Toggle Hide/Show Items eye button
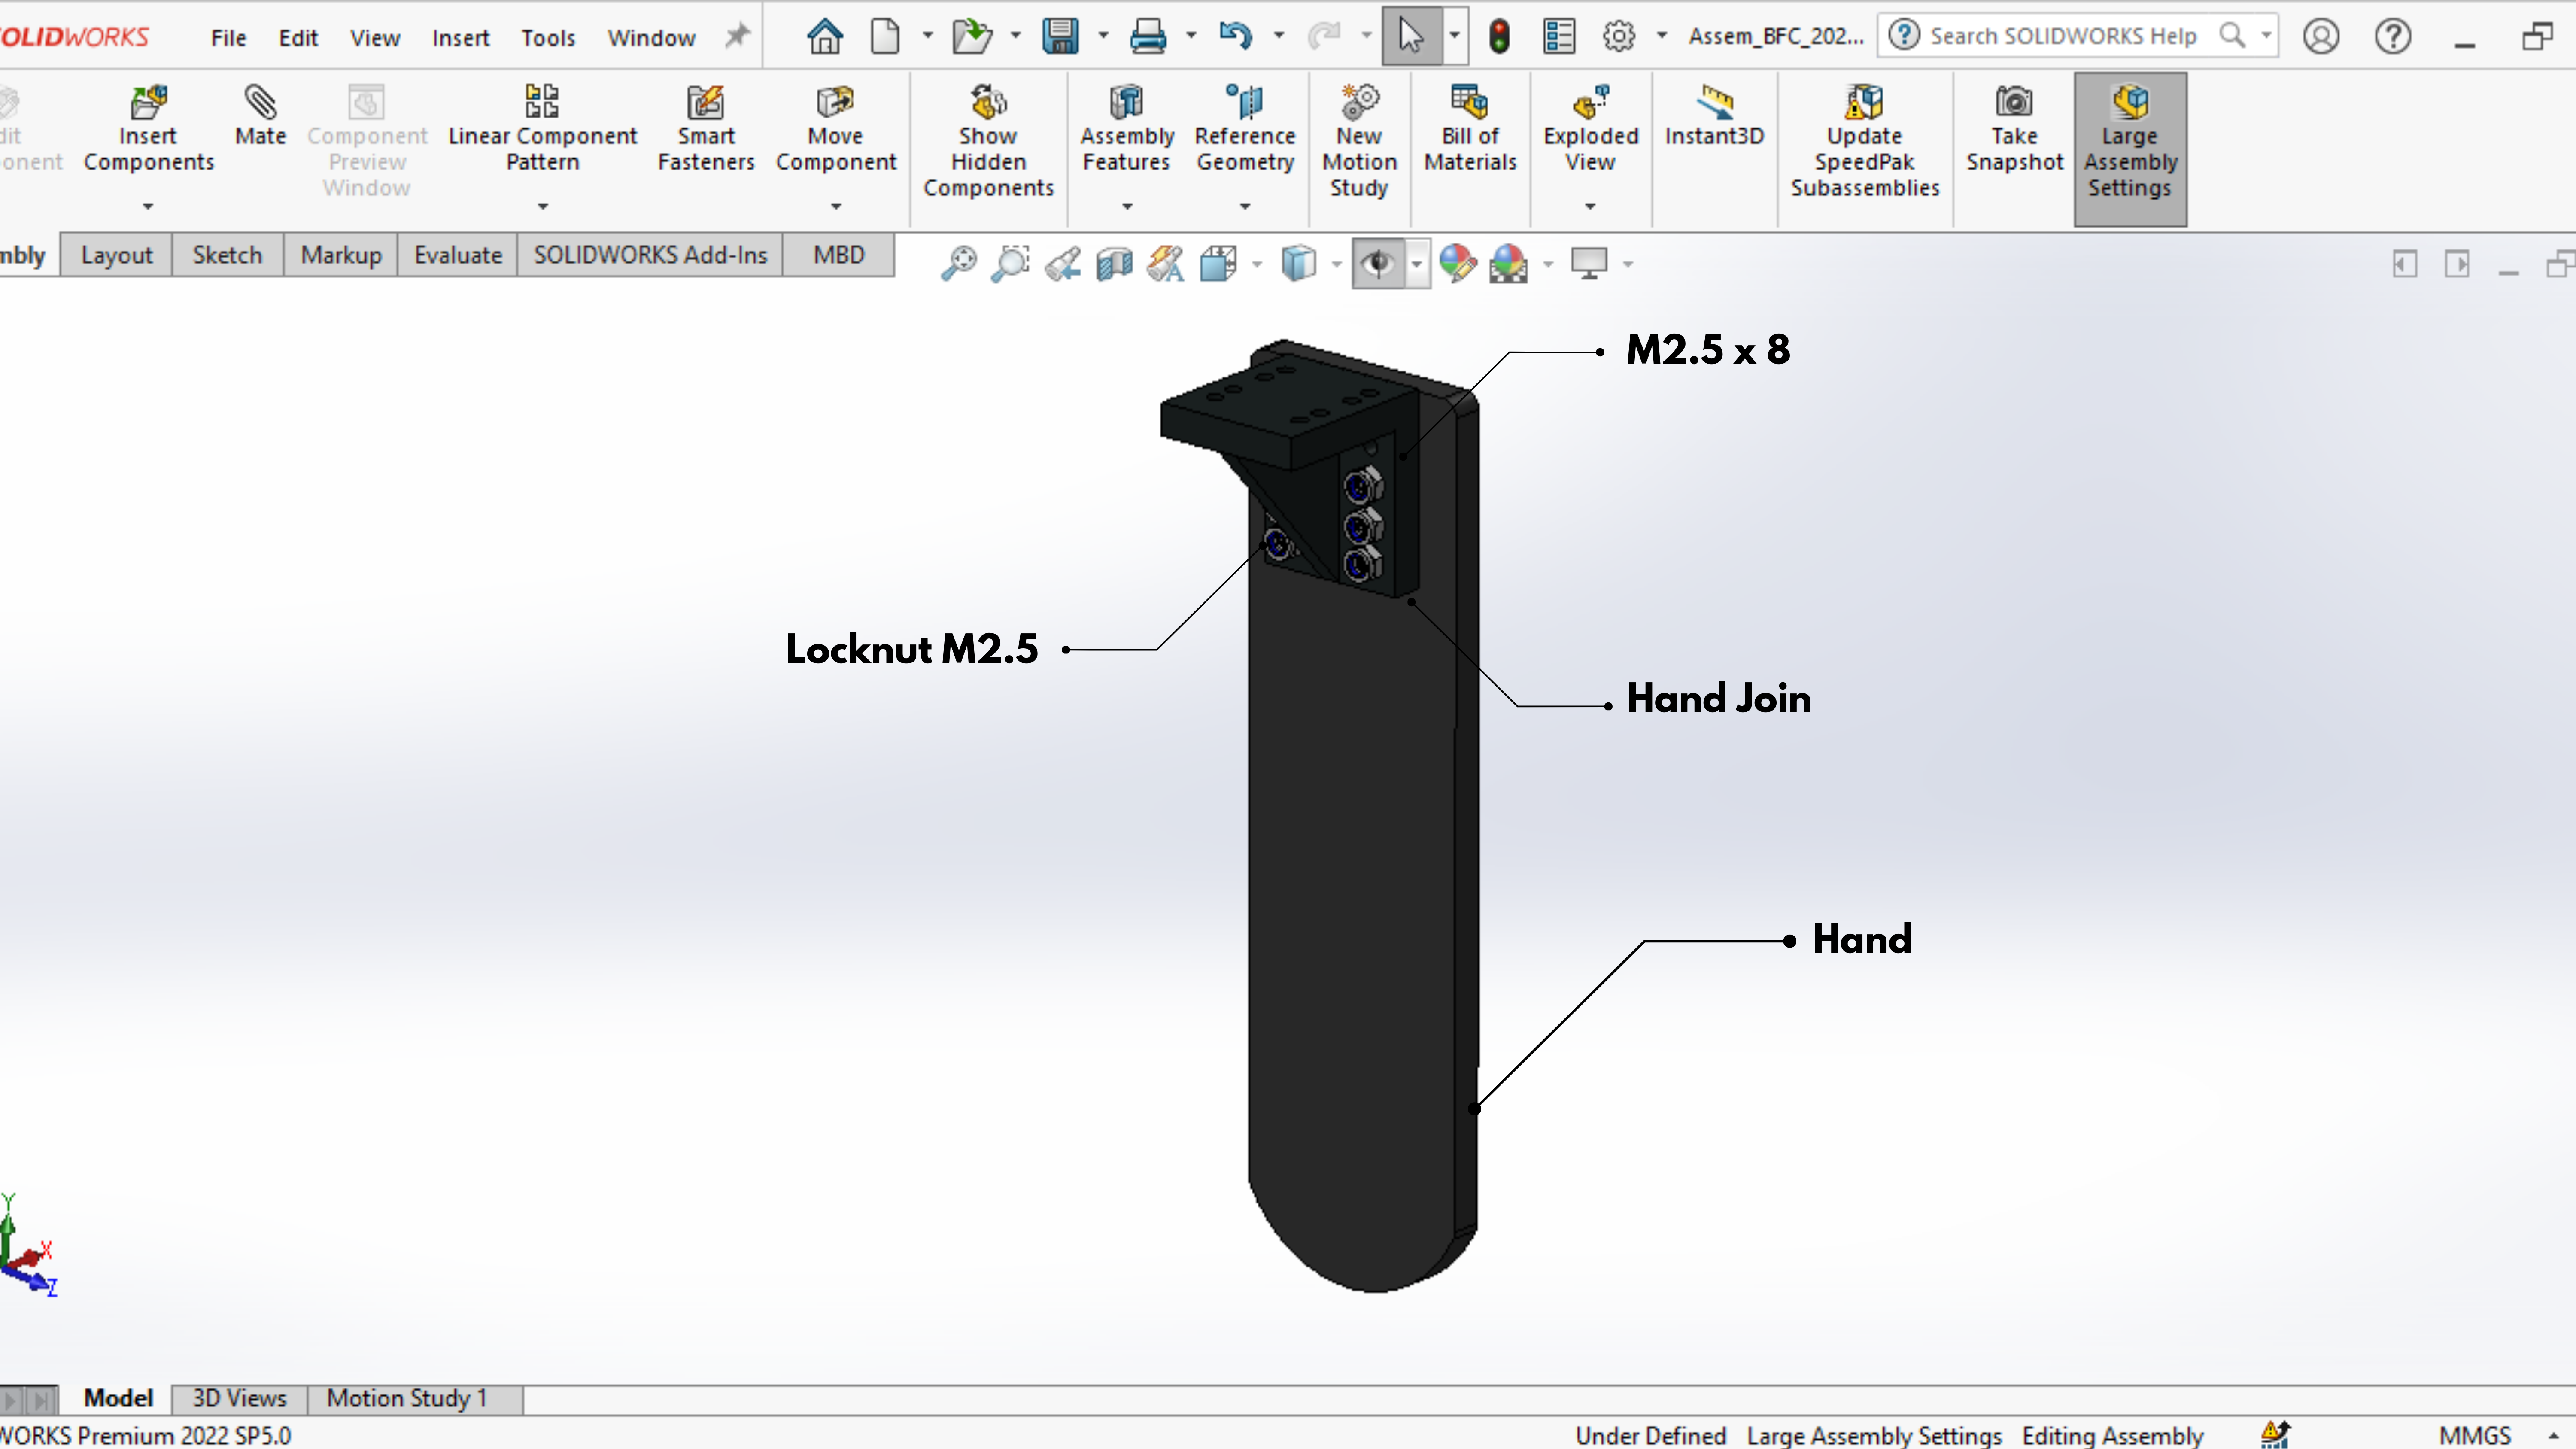The width and height of the screenshot is (2576, 1449). click(x=1378, y=263)
